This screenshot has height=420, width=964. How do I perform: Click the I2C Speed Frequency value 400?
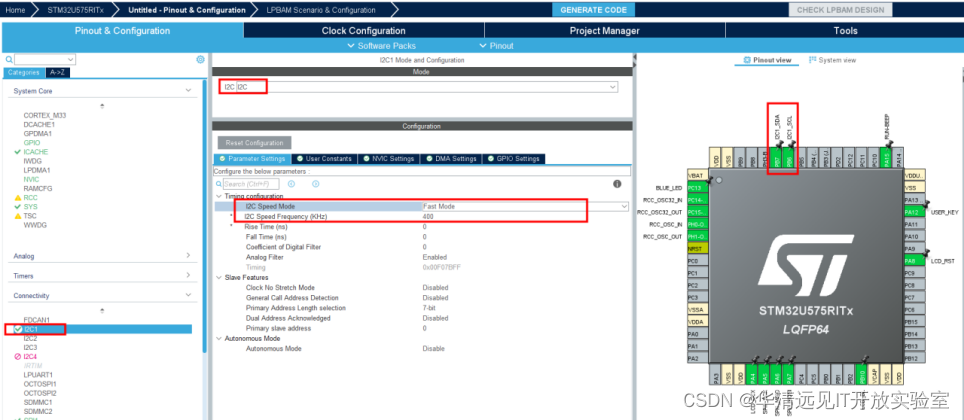[x=427, y=217]
